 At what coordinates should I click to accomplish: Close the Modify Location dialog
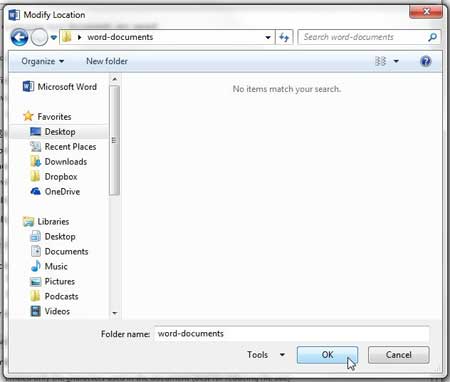click(x=426, y=12)
